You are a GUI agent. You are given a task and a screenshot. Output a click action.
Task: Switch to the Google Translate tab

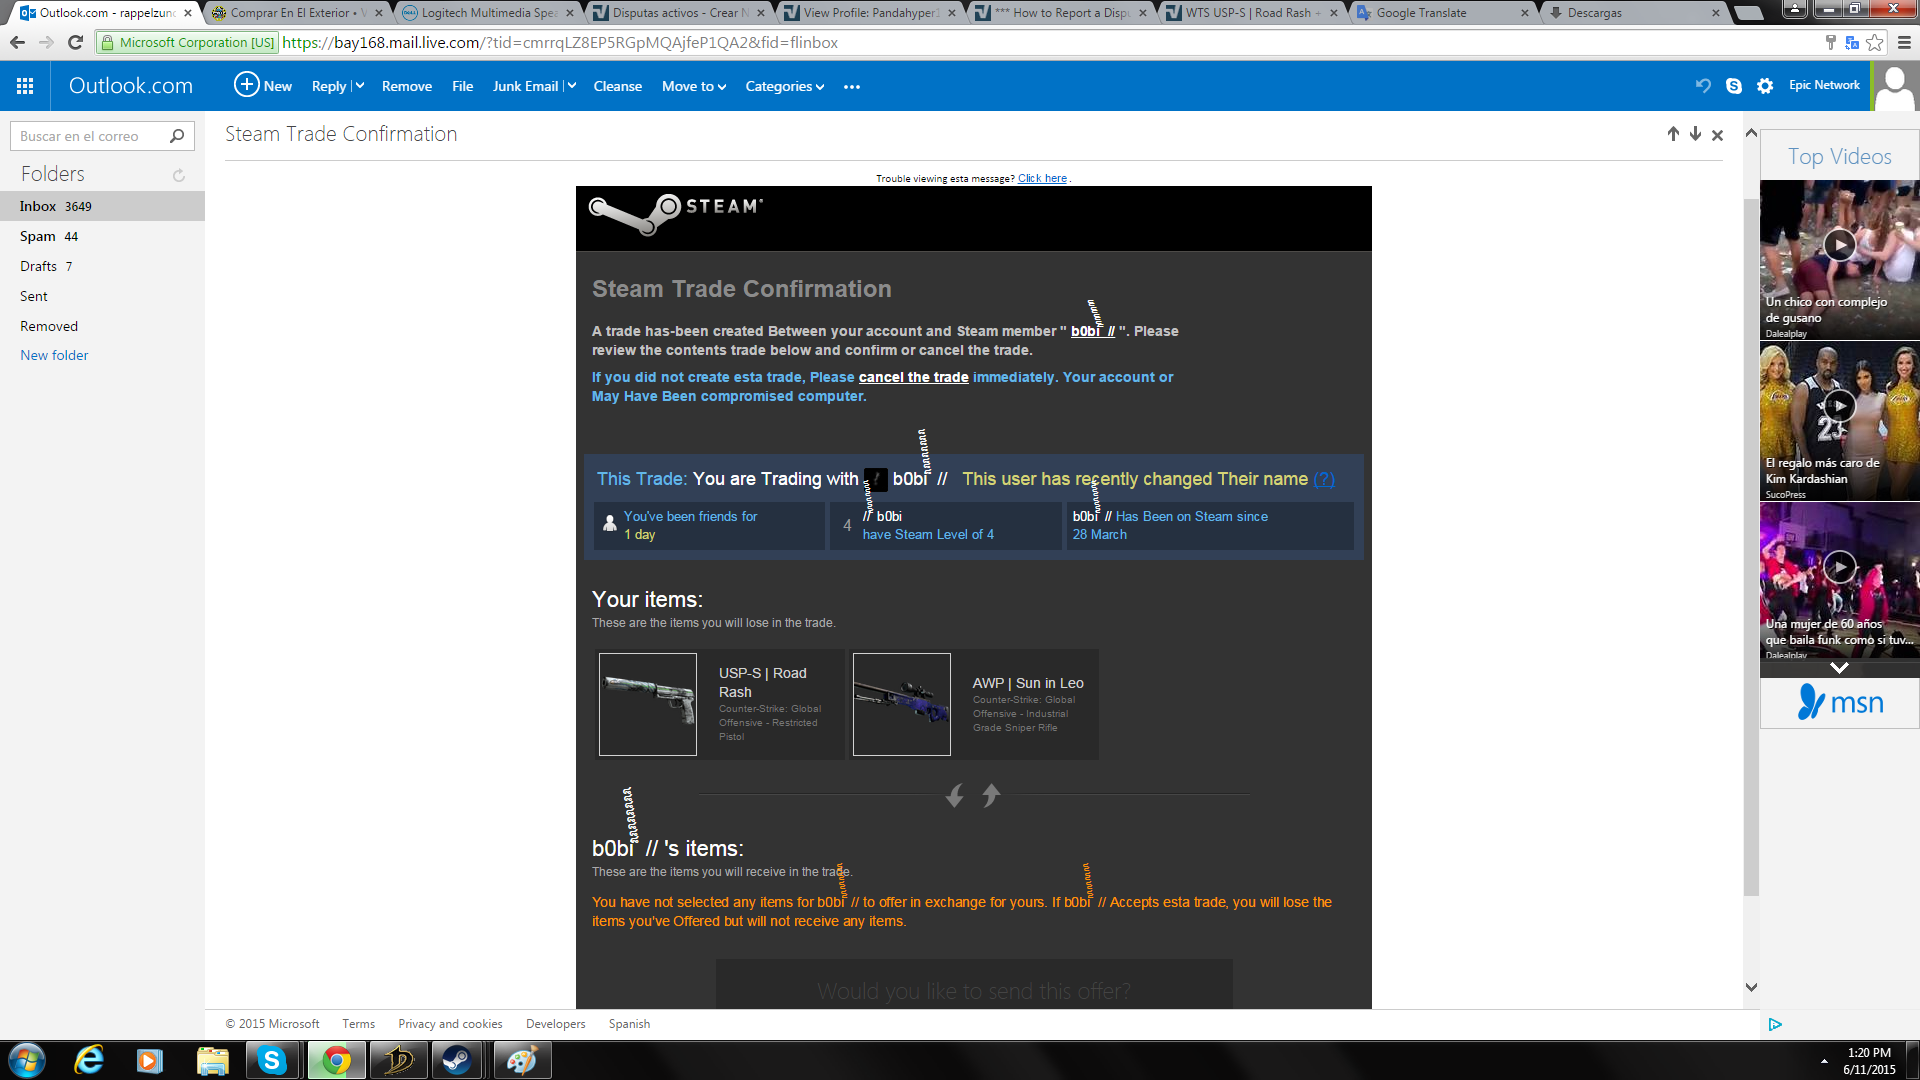point(1444,13)
